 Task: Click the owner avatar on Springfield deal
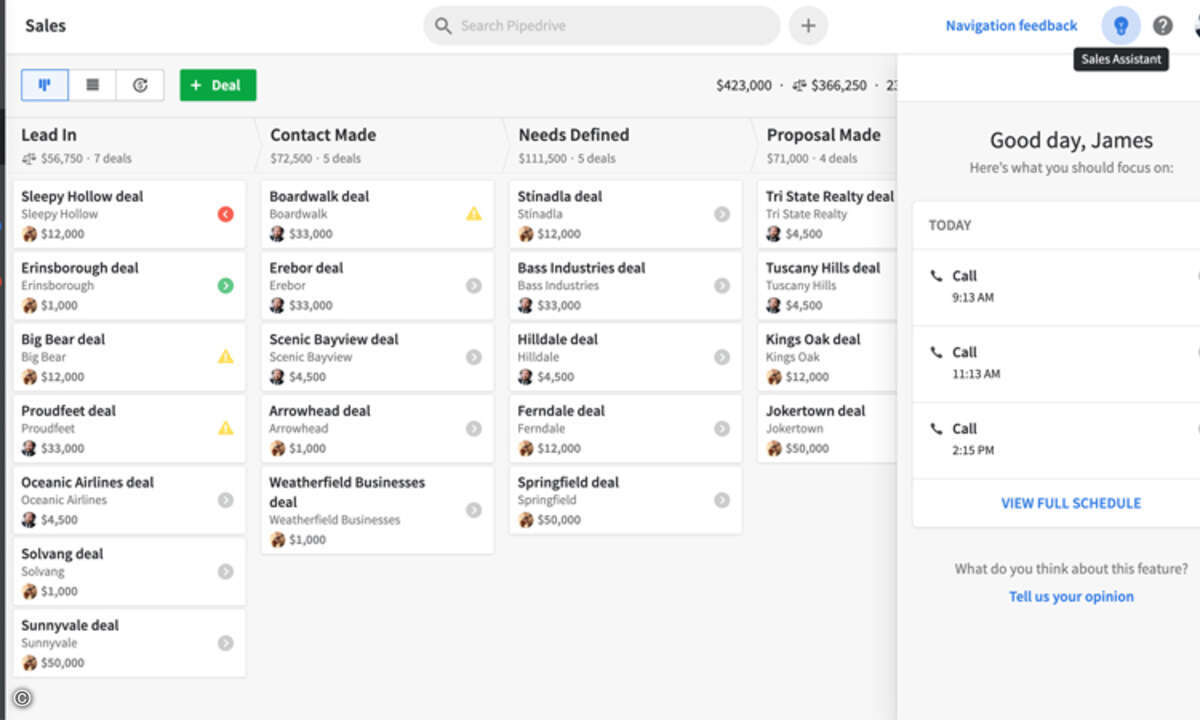[526, 520]
